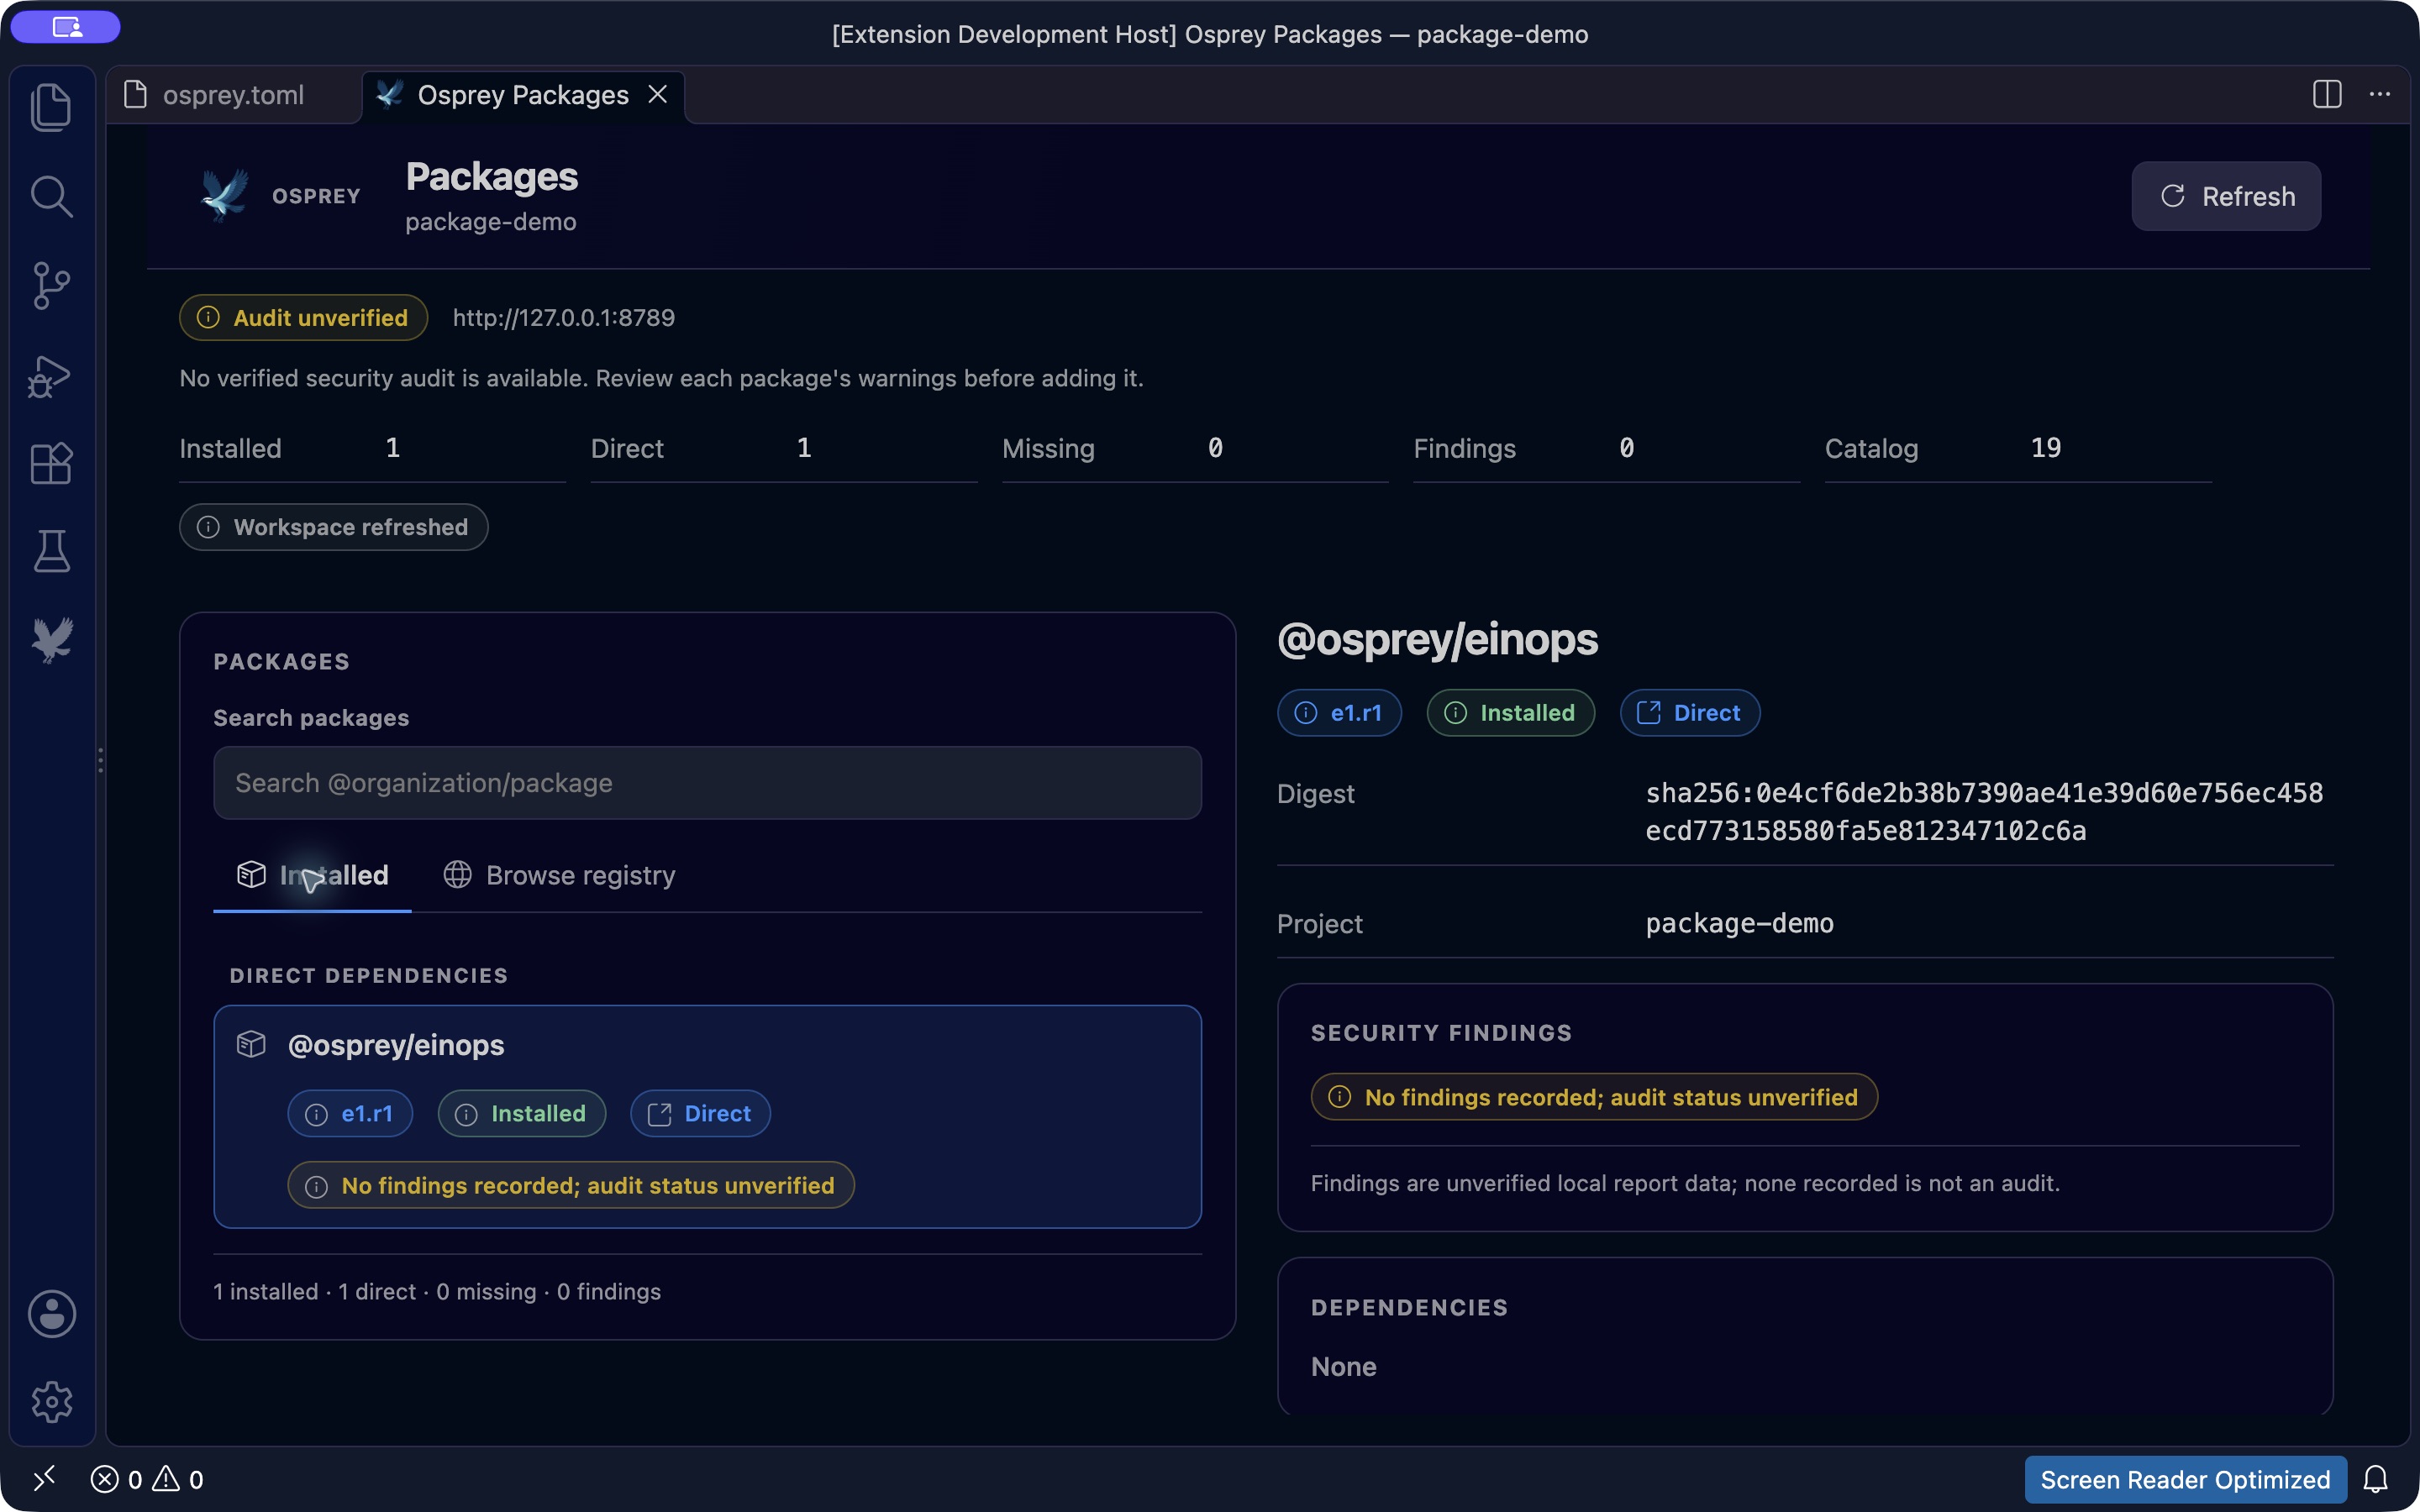Open the Search view in activity bar
This screenshot has width=2420, height=1512.
tap(51, 196)
